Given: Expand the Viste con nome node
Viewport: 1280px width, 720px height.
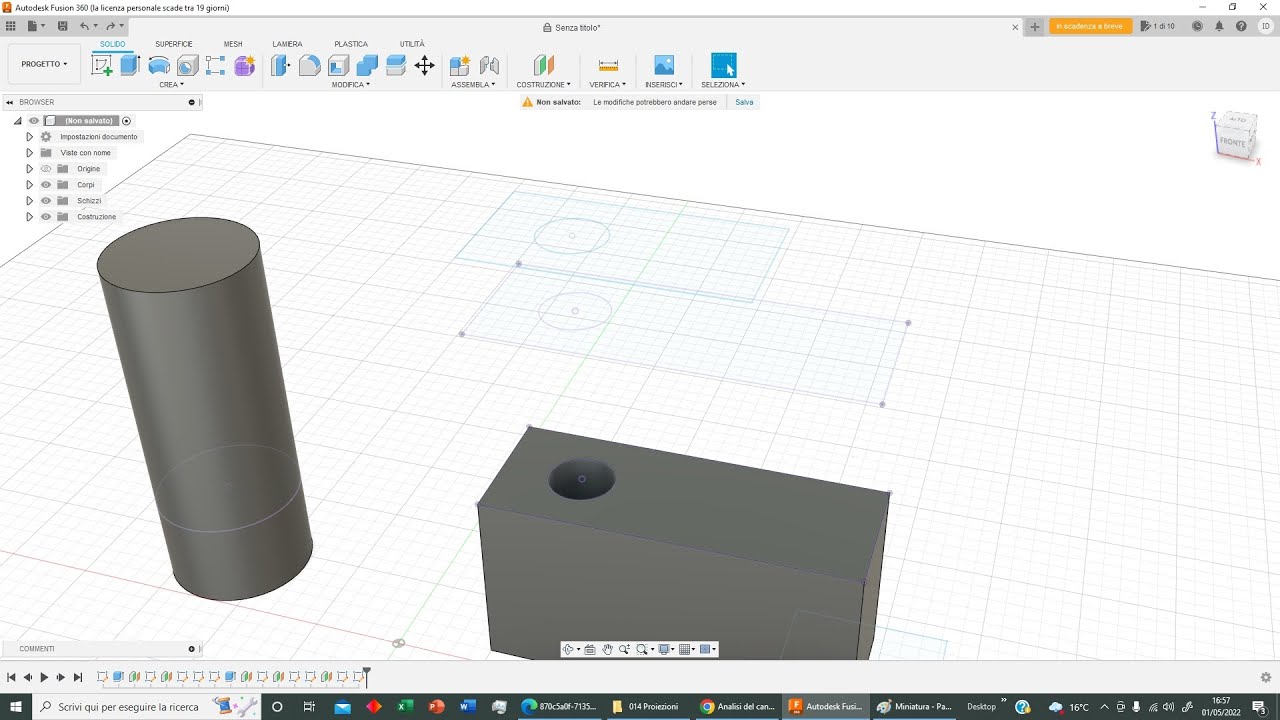Looking at the screenshot, I should 30,153.
